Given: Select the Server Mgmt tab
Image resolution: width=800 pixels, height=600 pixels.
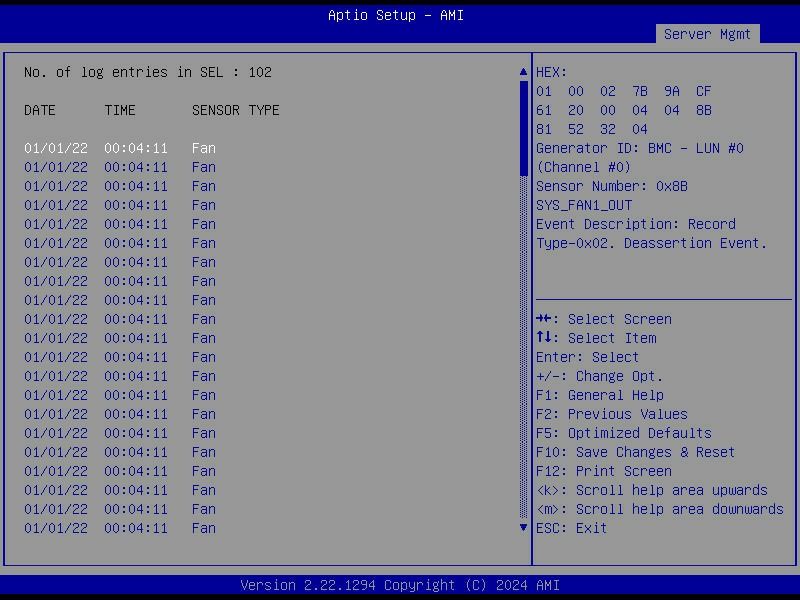Looking at the screenshot, I should coord(707,34).
